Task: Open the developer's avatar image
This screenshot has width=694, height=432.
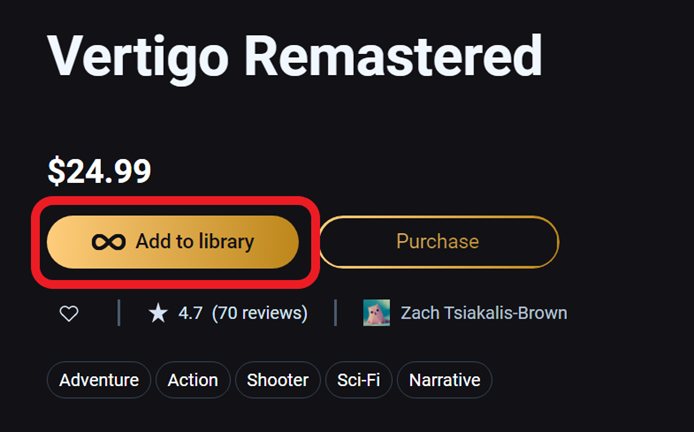Action: tap(377, 313)
